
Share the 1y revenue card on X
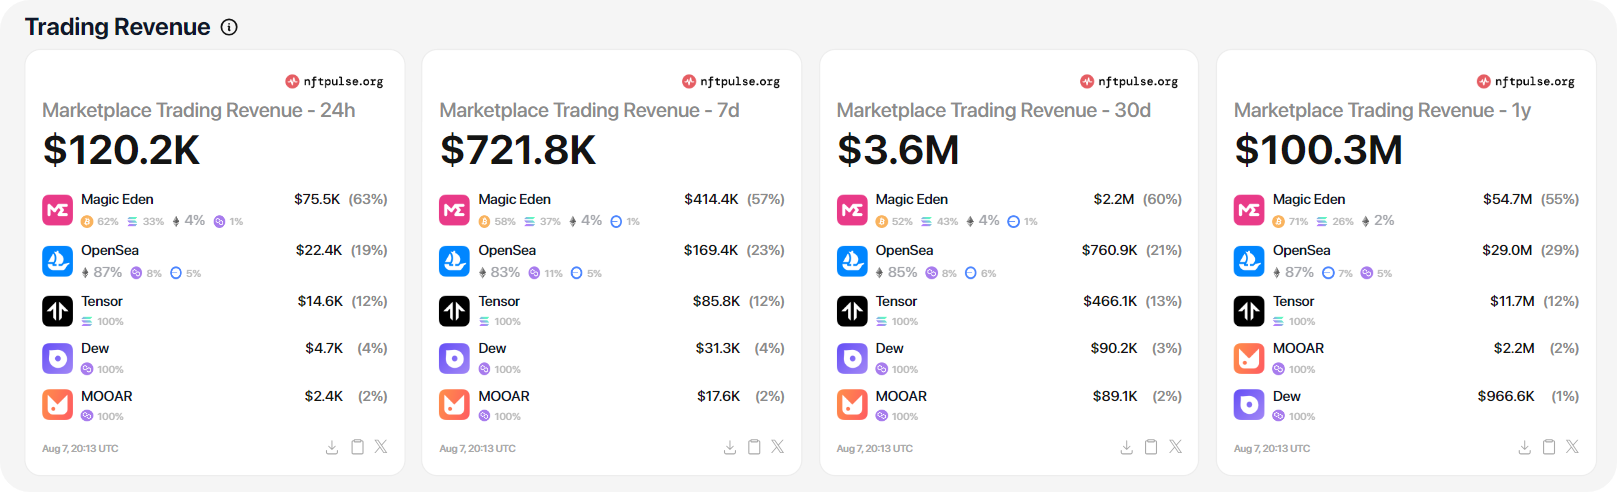(1572, 447)
